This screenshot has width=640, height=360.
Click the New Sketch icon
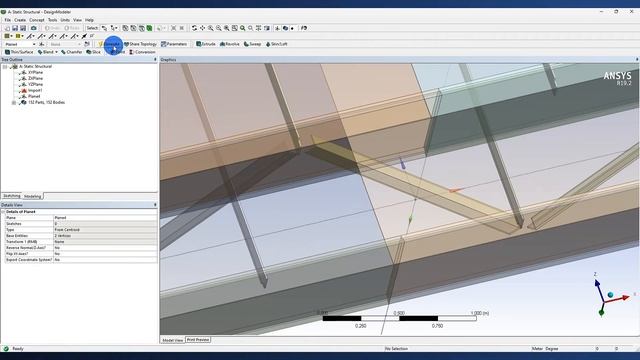click(87, 44)
